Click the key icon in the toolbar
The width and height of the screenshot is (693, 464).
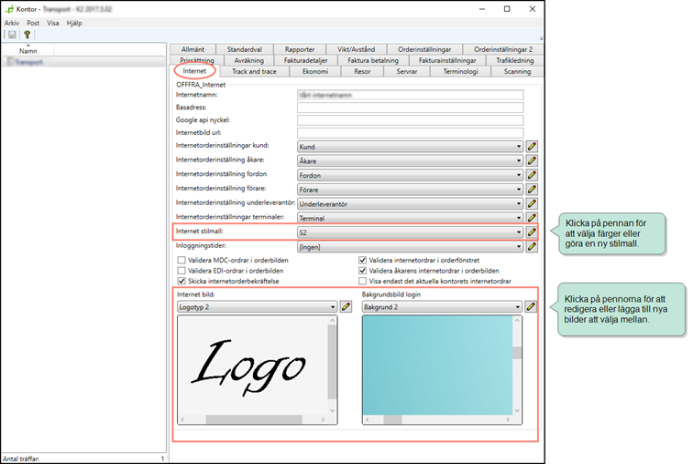28,34
